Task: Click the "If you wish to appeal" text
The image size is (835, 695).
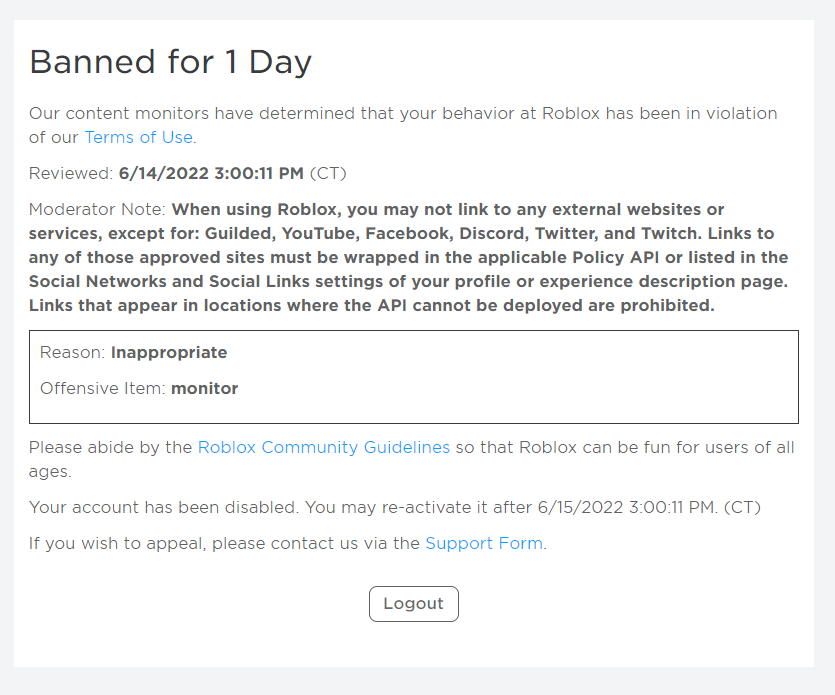Action: tap(224, 543)
